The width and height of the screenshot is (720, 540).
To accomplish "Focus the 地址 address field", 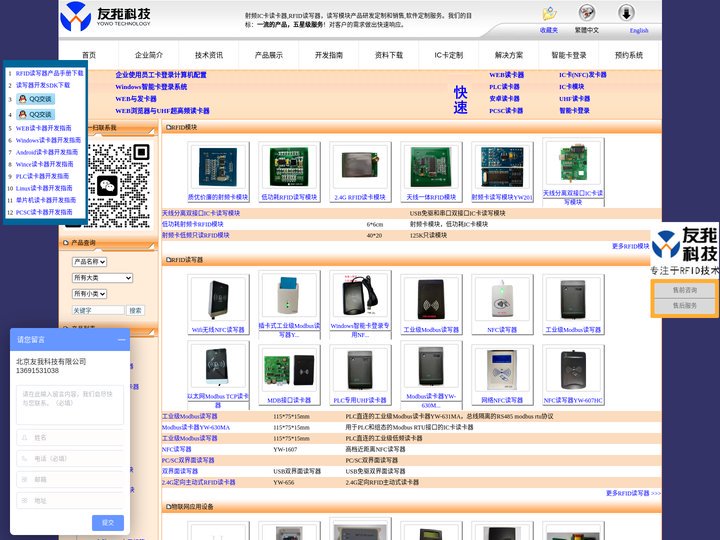I will point(70,501).
